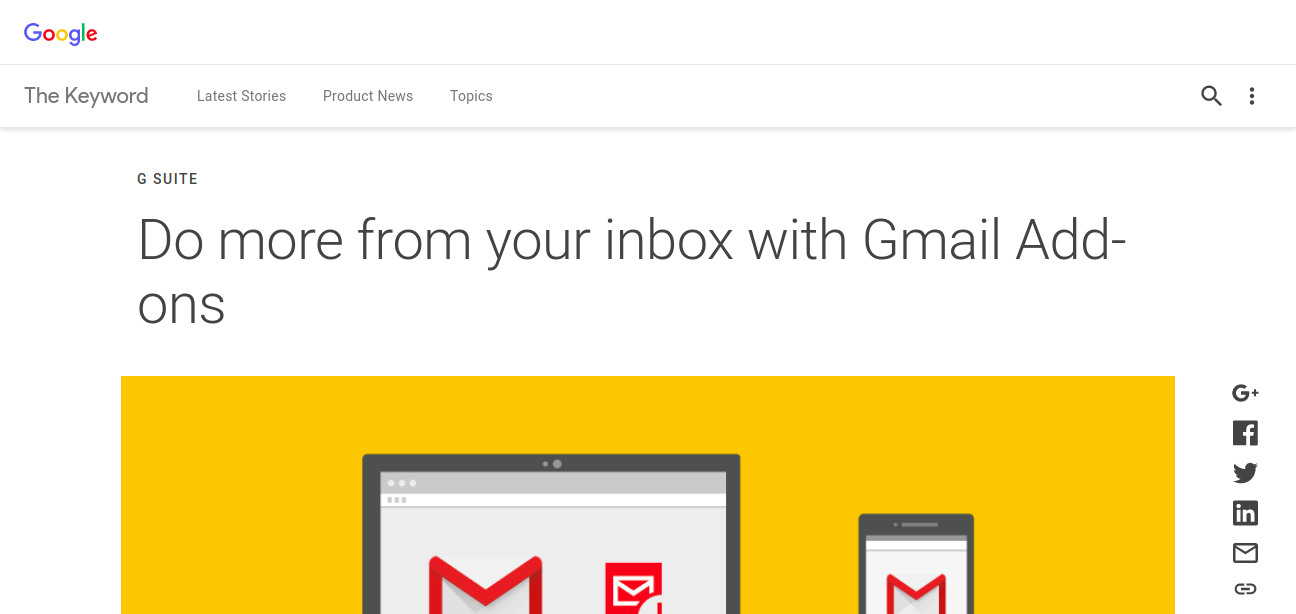The height and width of the screenshot is (614, 1296).
Task: Open Topics menu
Action: click(x=471, y=96)
